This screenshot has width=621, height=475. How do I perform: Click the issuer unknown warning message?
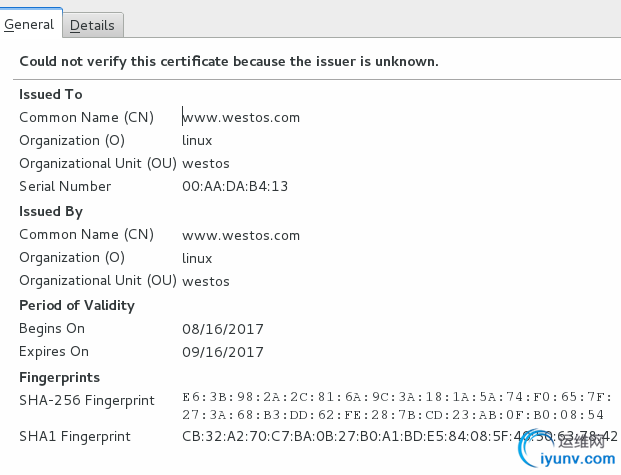pyautogui.click(x=229, y=61)
